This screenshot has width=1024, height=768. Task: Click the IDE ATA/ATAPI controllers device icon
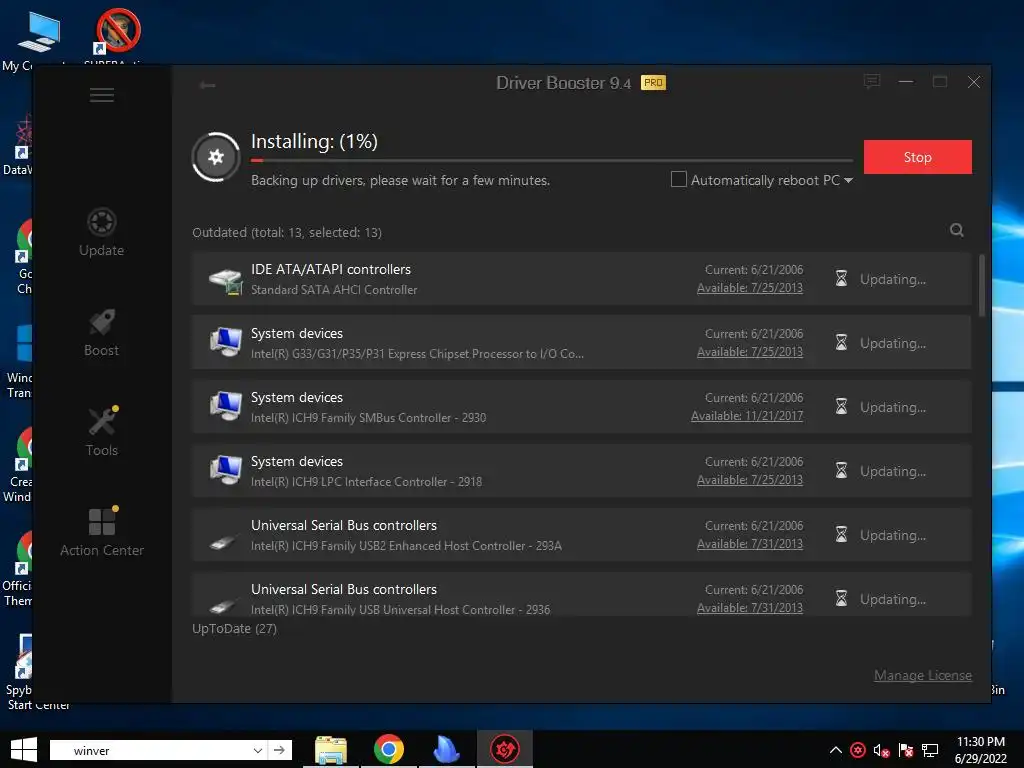(x=226, y=280)
